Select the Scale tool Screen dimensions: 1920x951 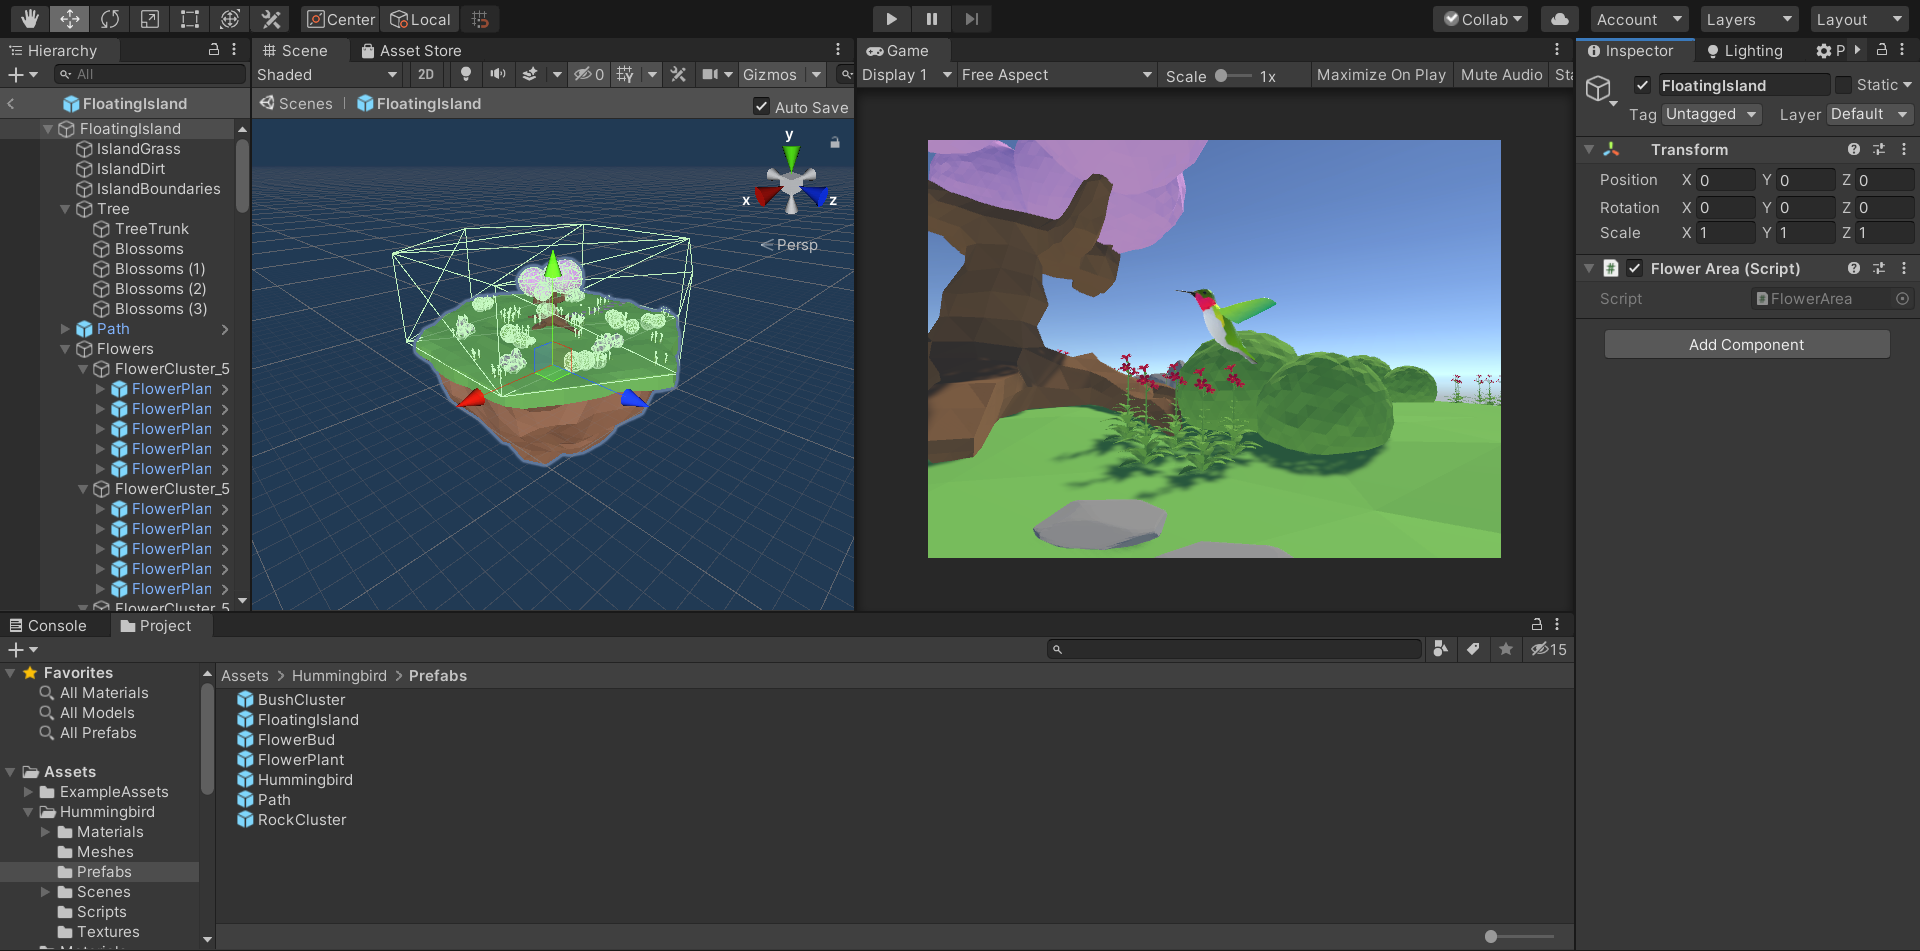150,19
